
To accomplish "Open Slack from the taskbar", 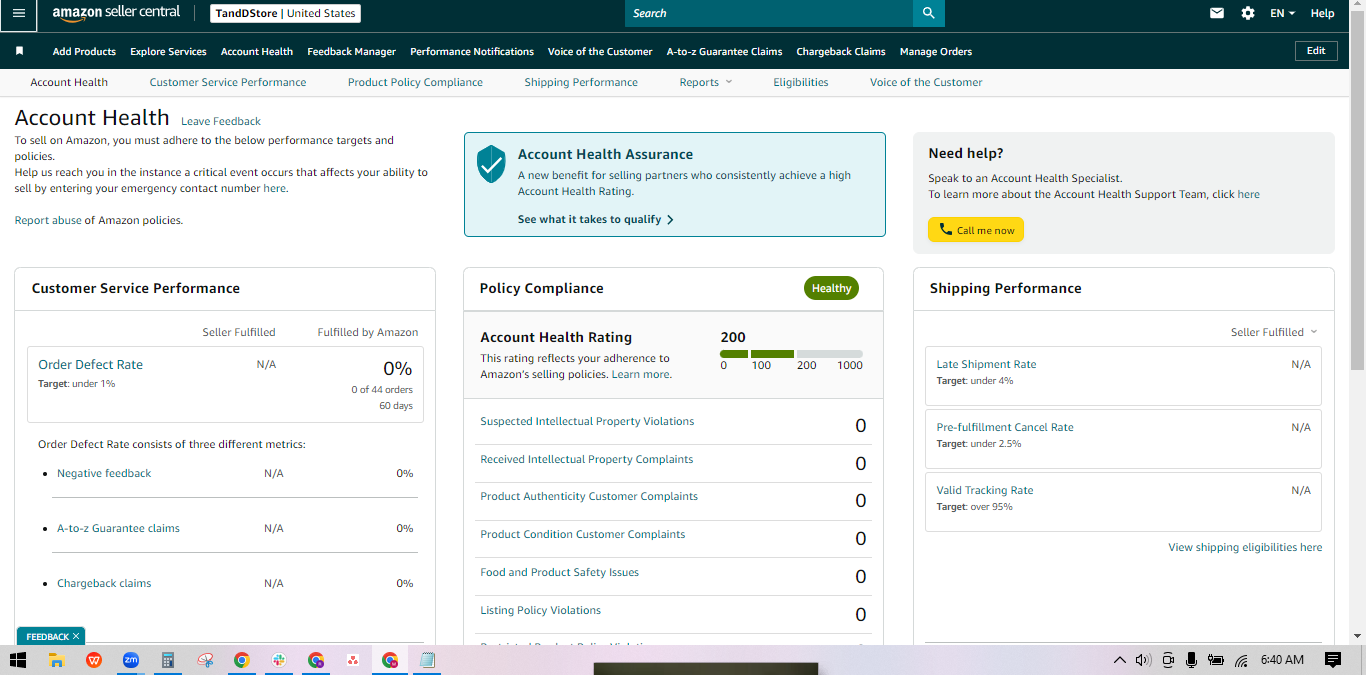I will (279, 660).
